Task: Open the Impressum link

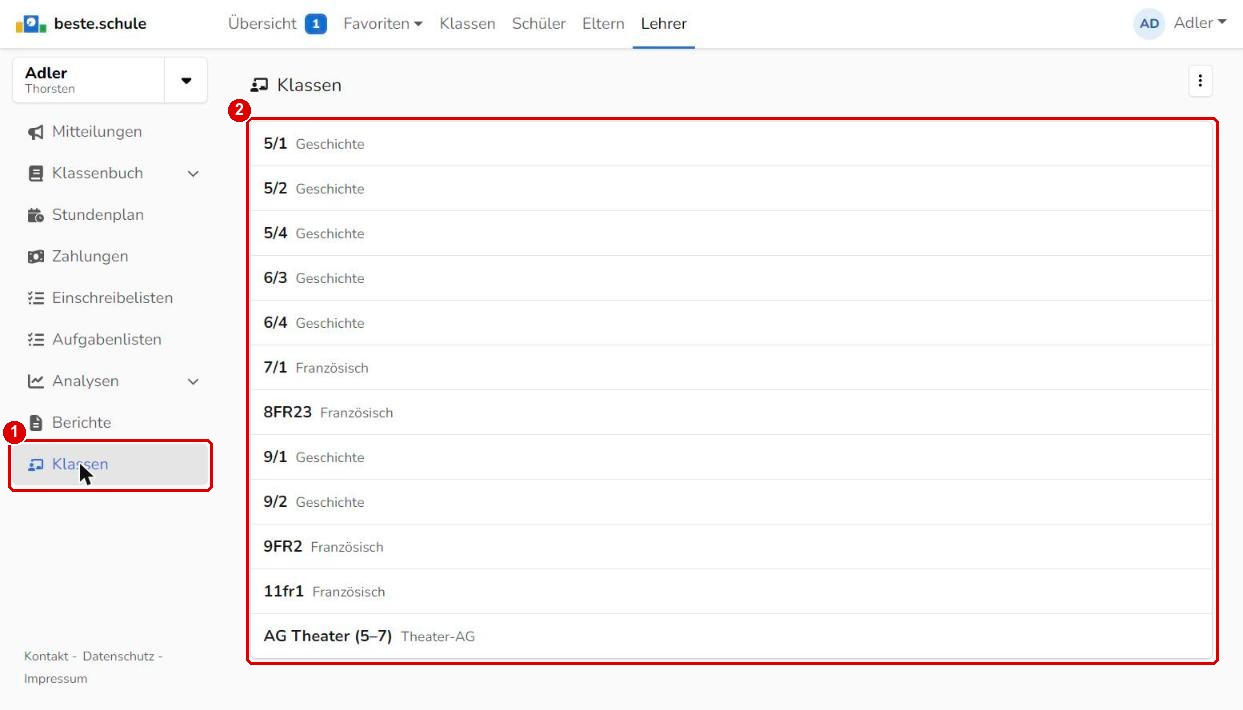Action: tap(56, 679)
